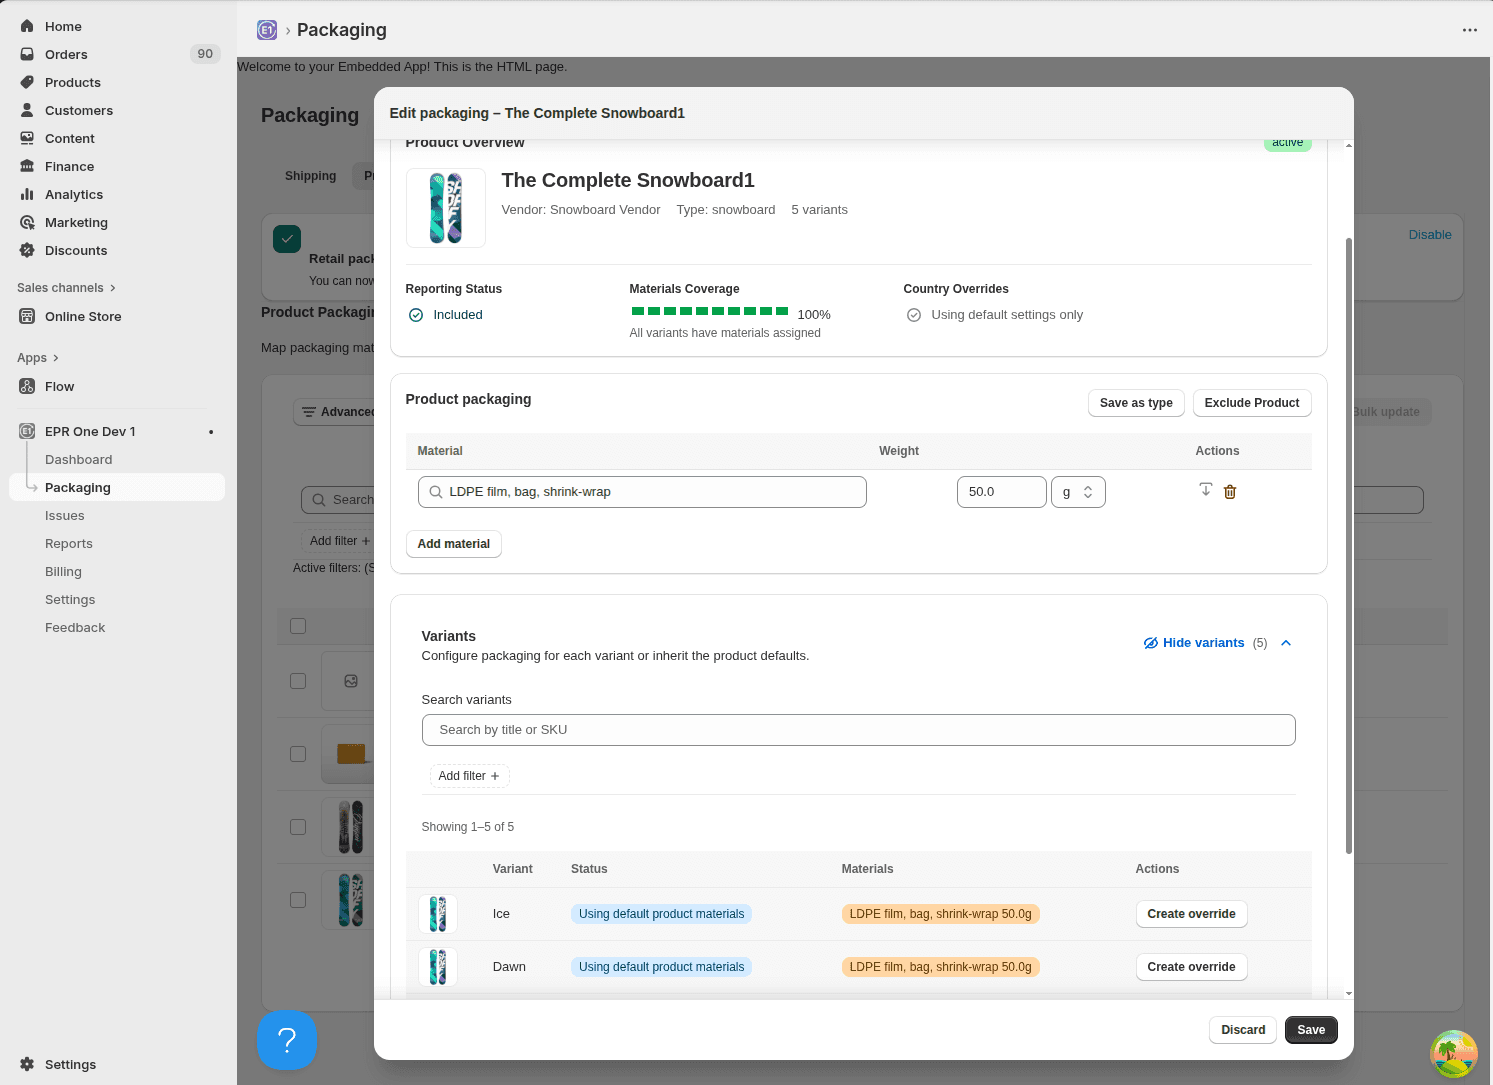Open Reports in the EPR One menu
The width and height of the screenshot is (1493, 1085).
pos(68,543)
